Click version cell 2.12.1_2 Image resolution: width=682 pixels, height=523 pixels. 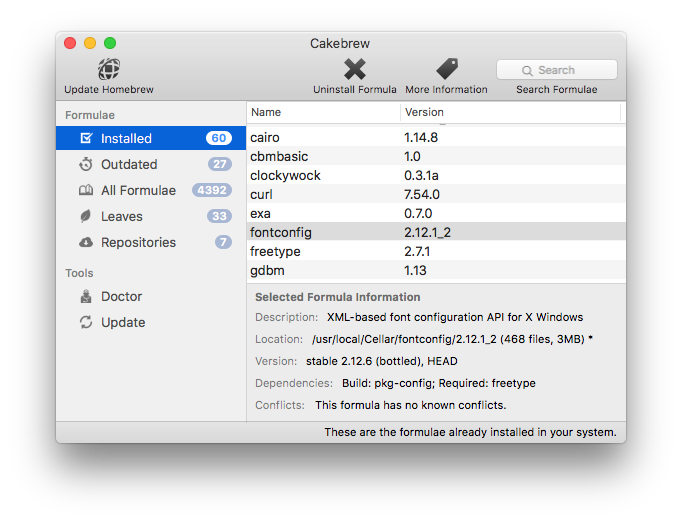(427, 232)
